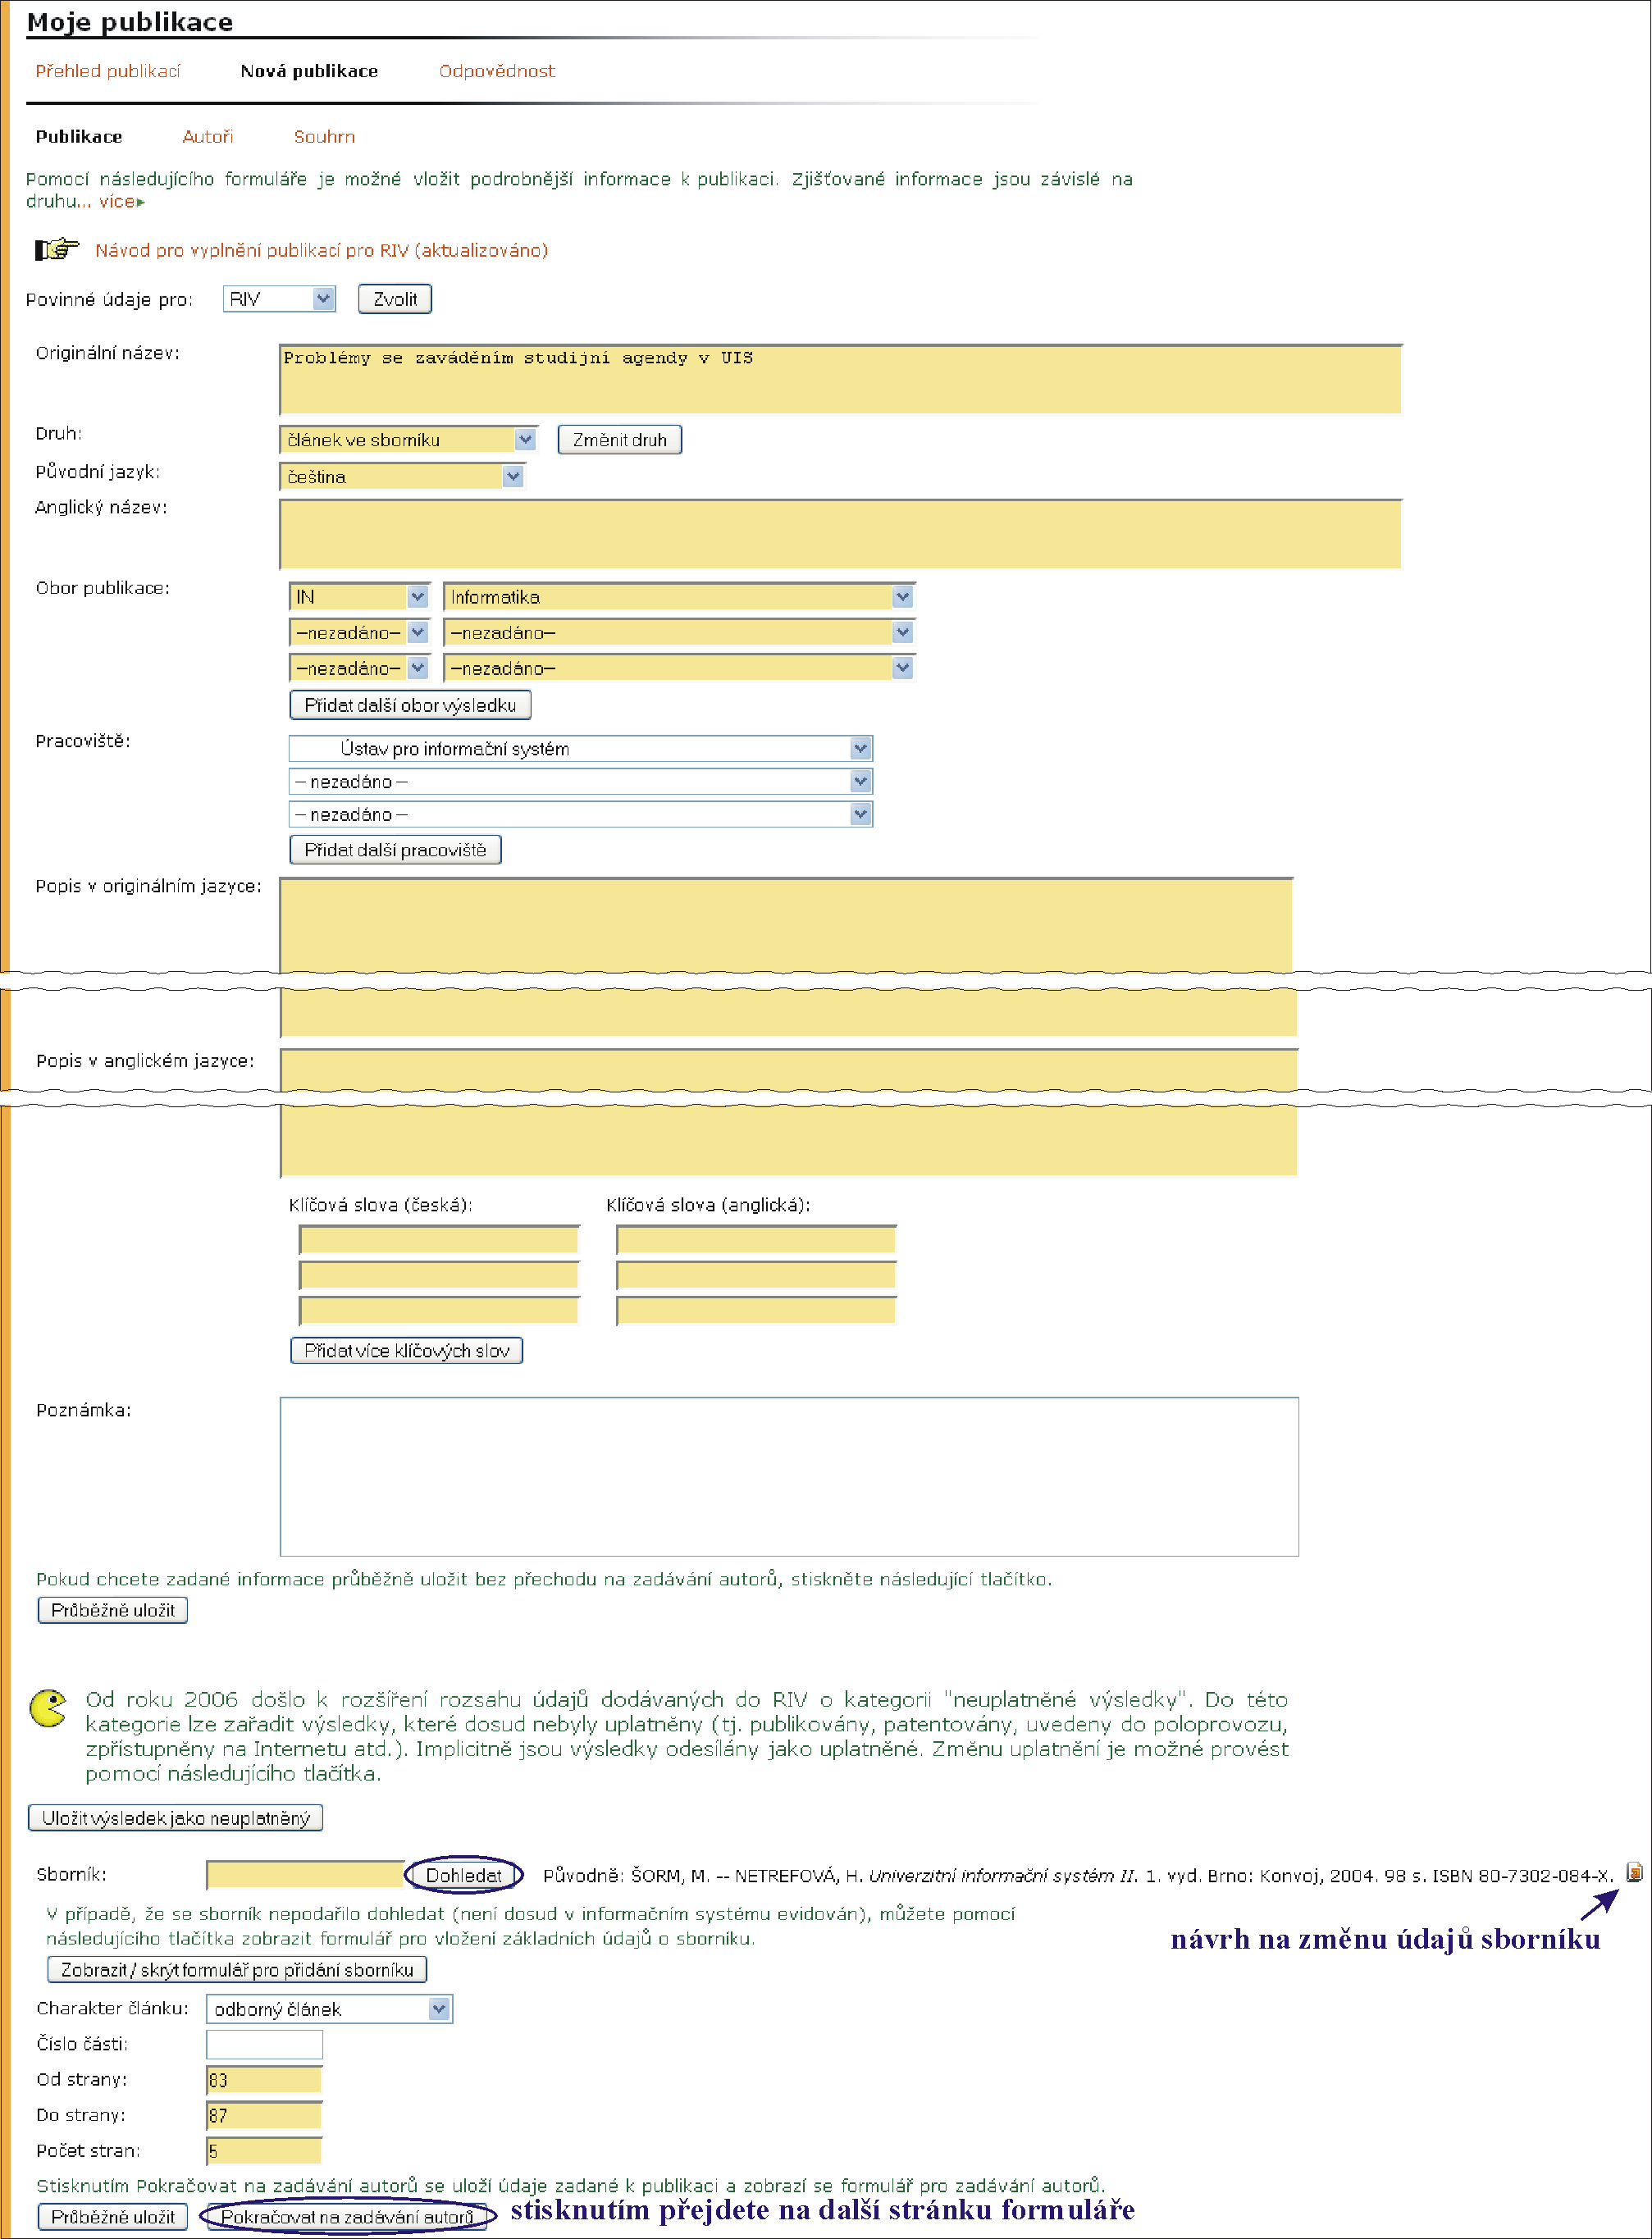
Task: Open Charakter článku odborný článek dropdown
Action: [329, 2009]
